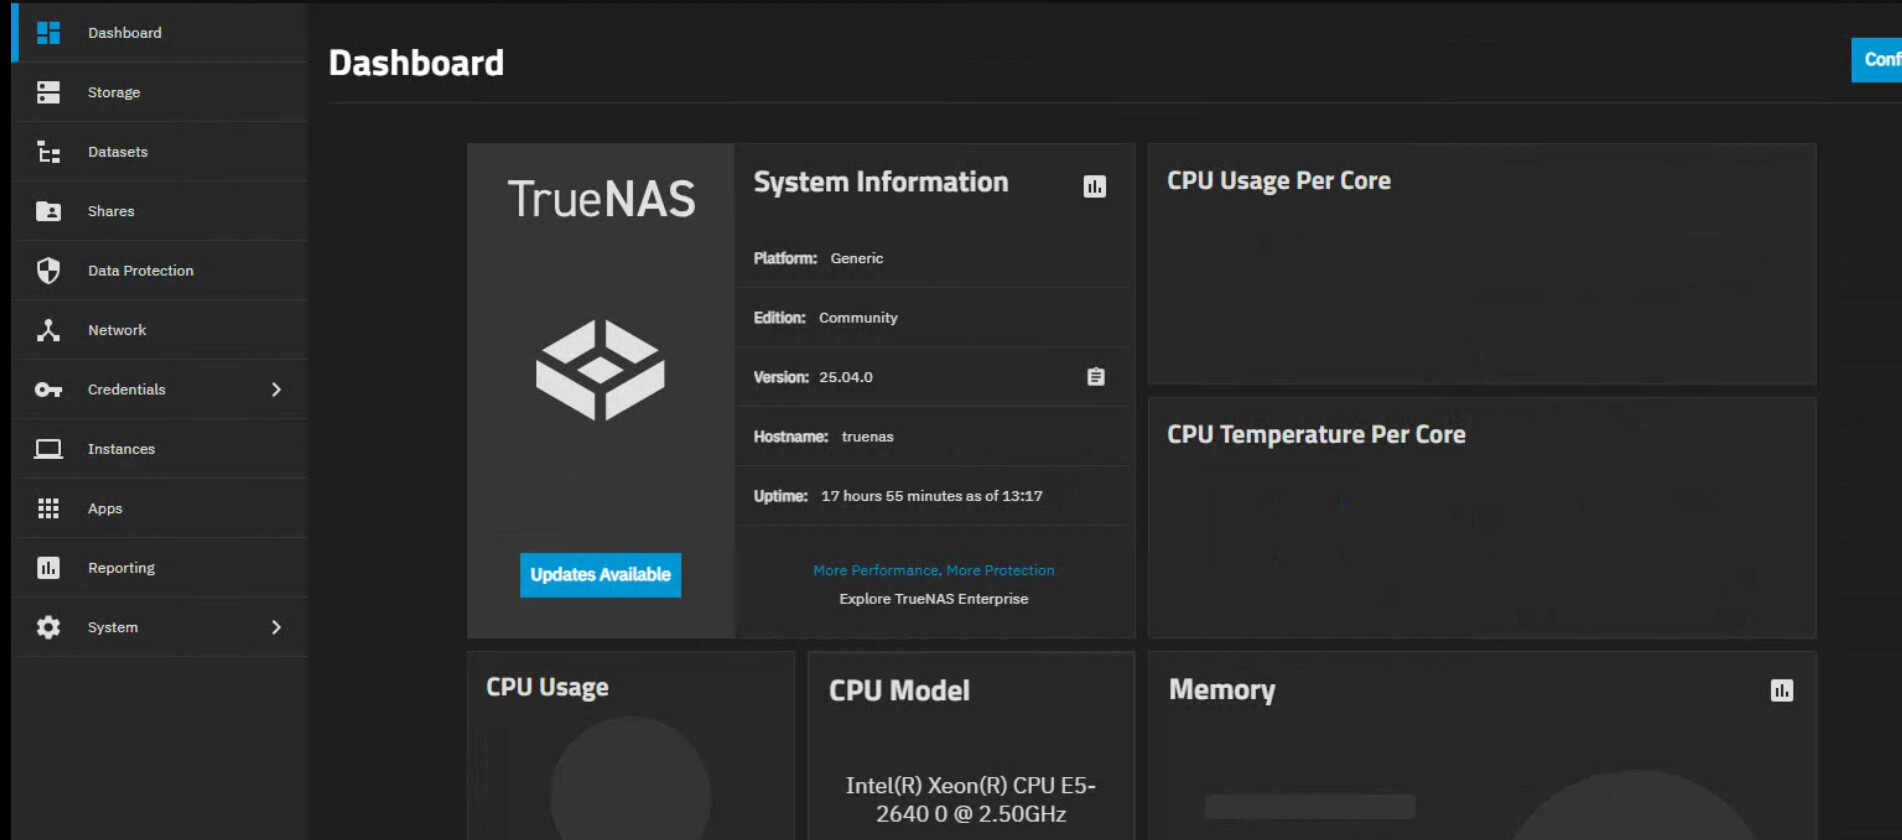This screenshot has width=1902, height=840.
Task: Click the Apps grid icon
Action: (48, 508)
